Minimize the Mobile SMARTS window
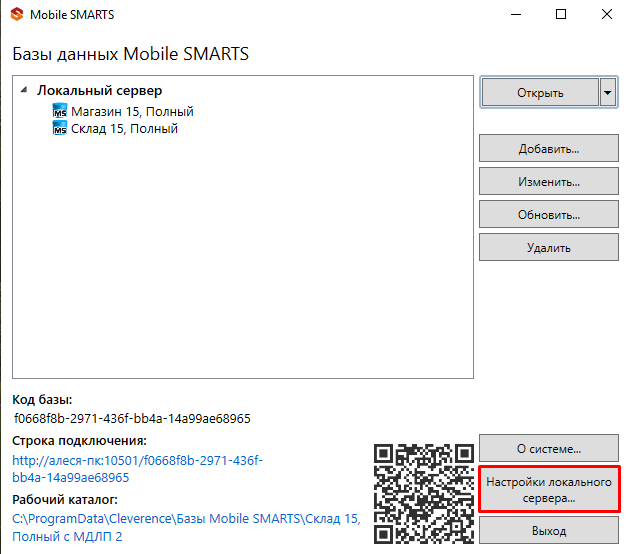 tap(516, 14)
